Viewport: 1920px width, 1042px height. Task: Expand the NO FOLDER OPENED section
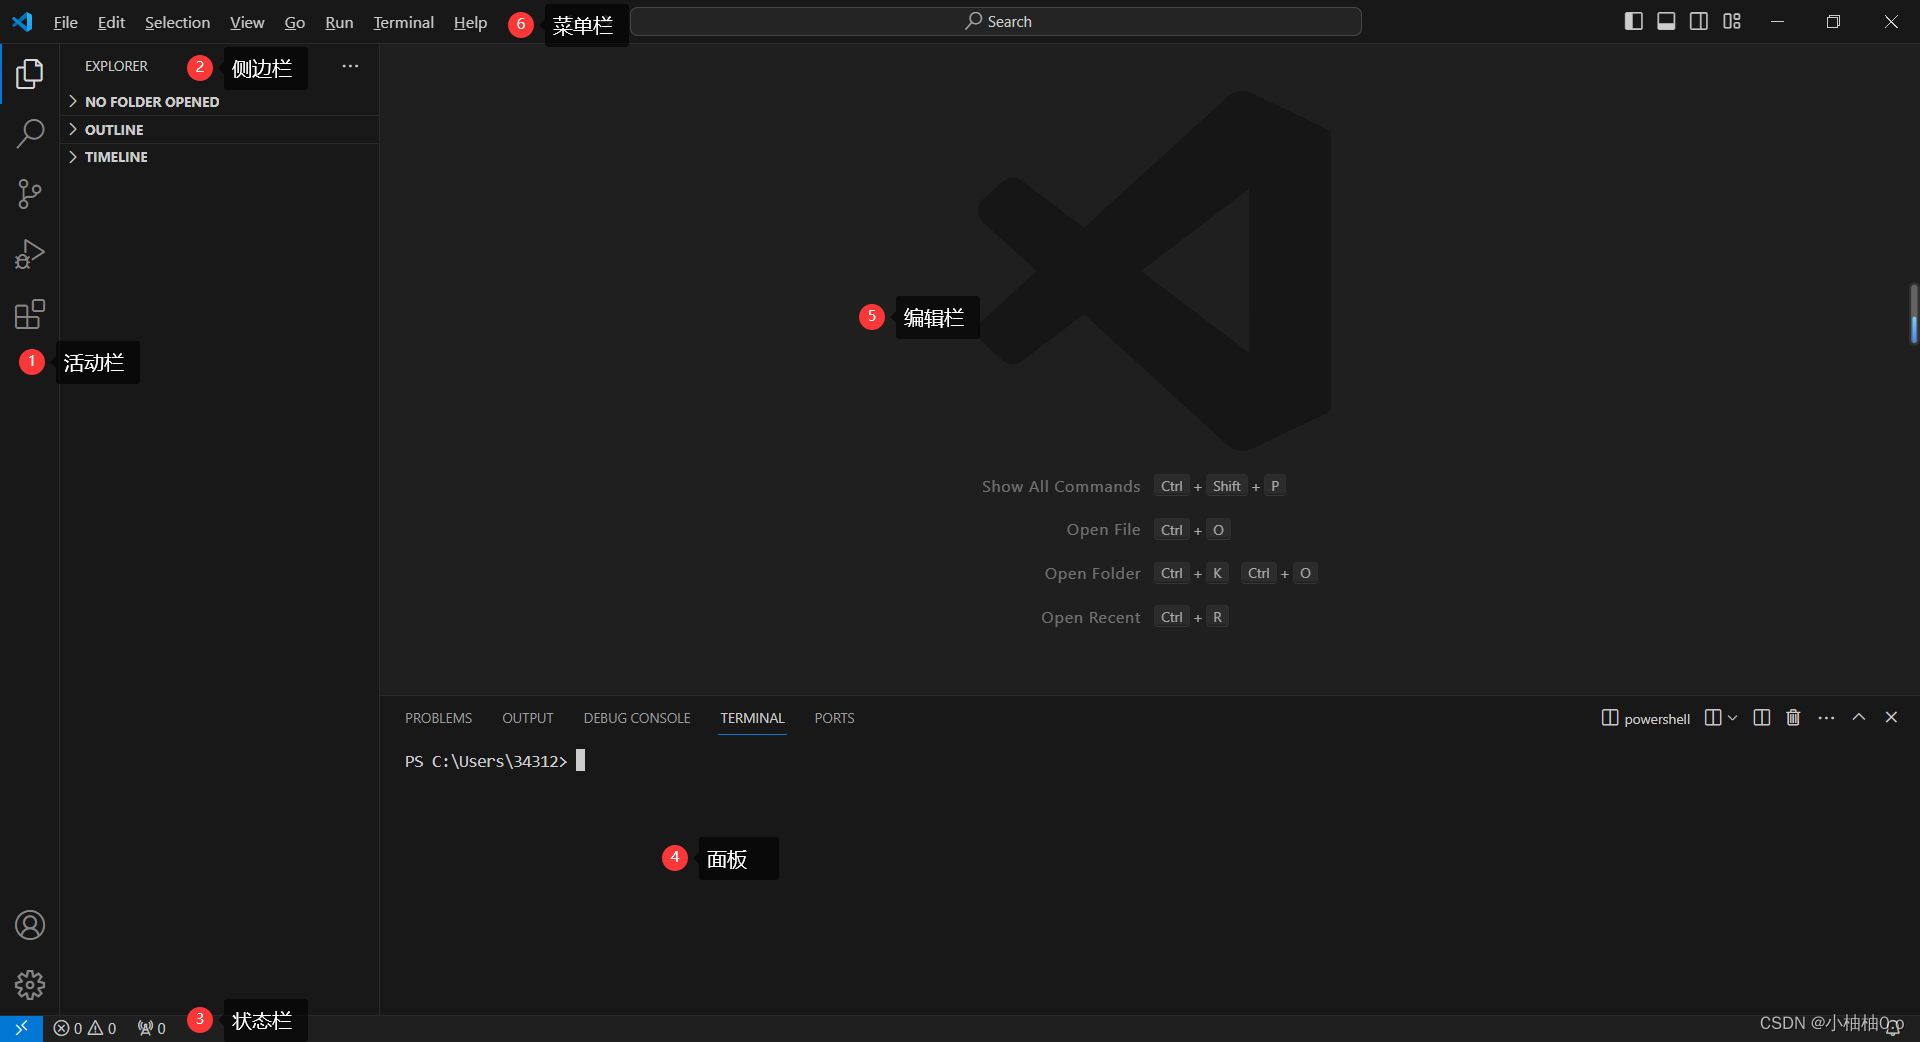[219, 102]
